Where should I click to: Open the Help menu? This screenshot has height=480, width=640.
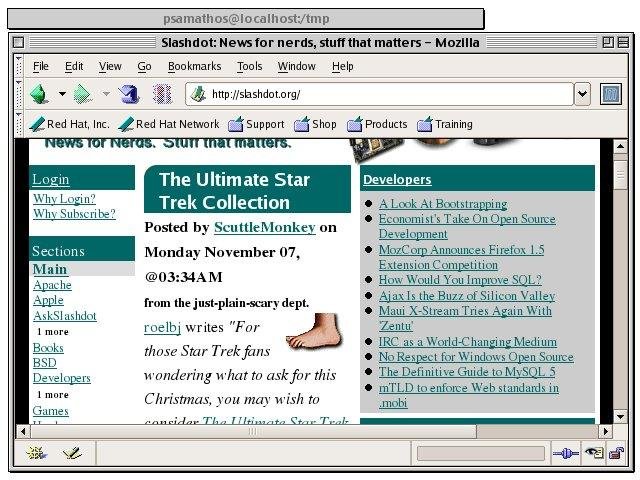click(x=343, y=66)
